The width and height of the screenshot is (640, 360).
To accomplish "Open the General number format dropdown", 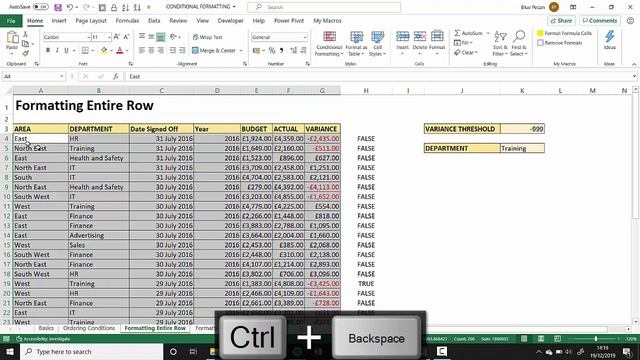I will (x=305, y=37).
